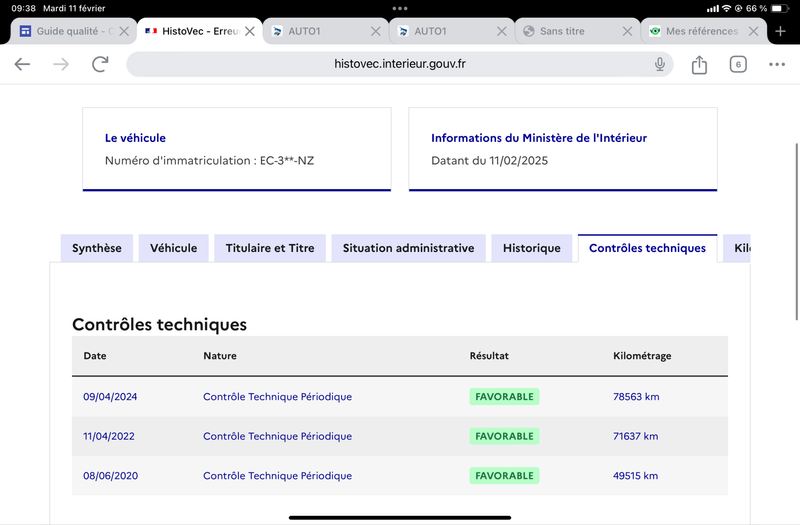Open the Synthèse tab
This screenshot has width=800, height=525.
(96, 248)
